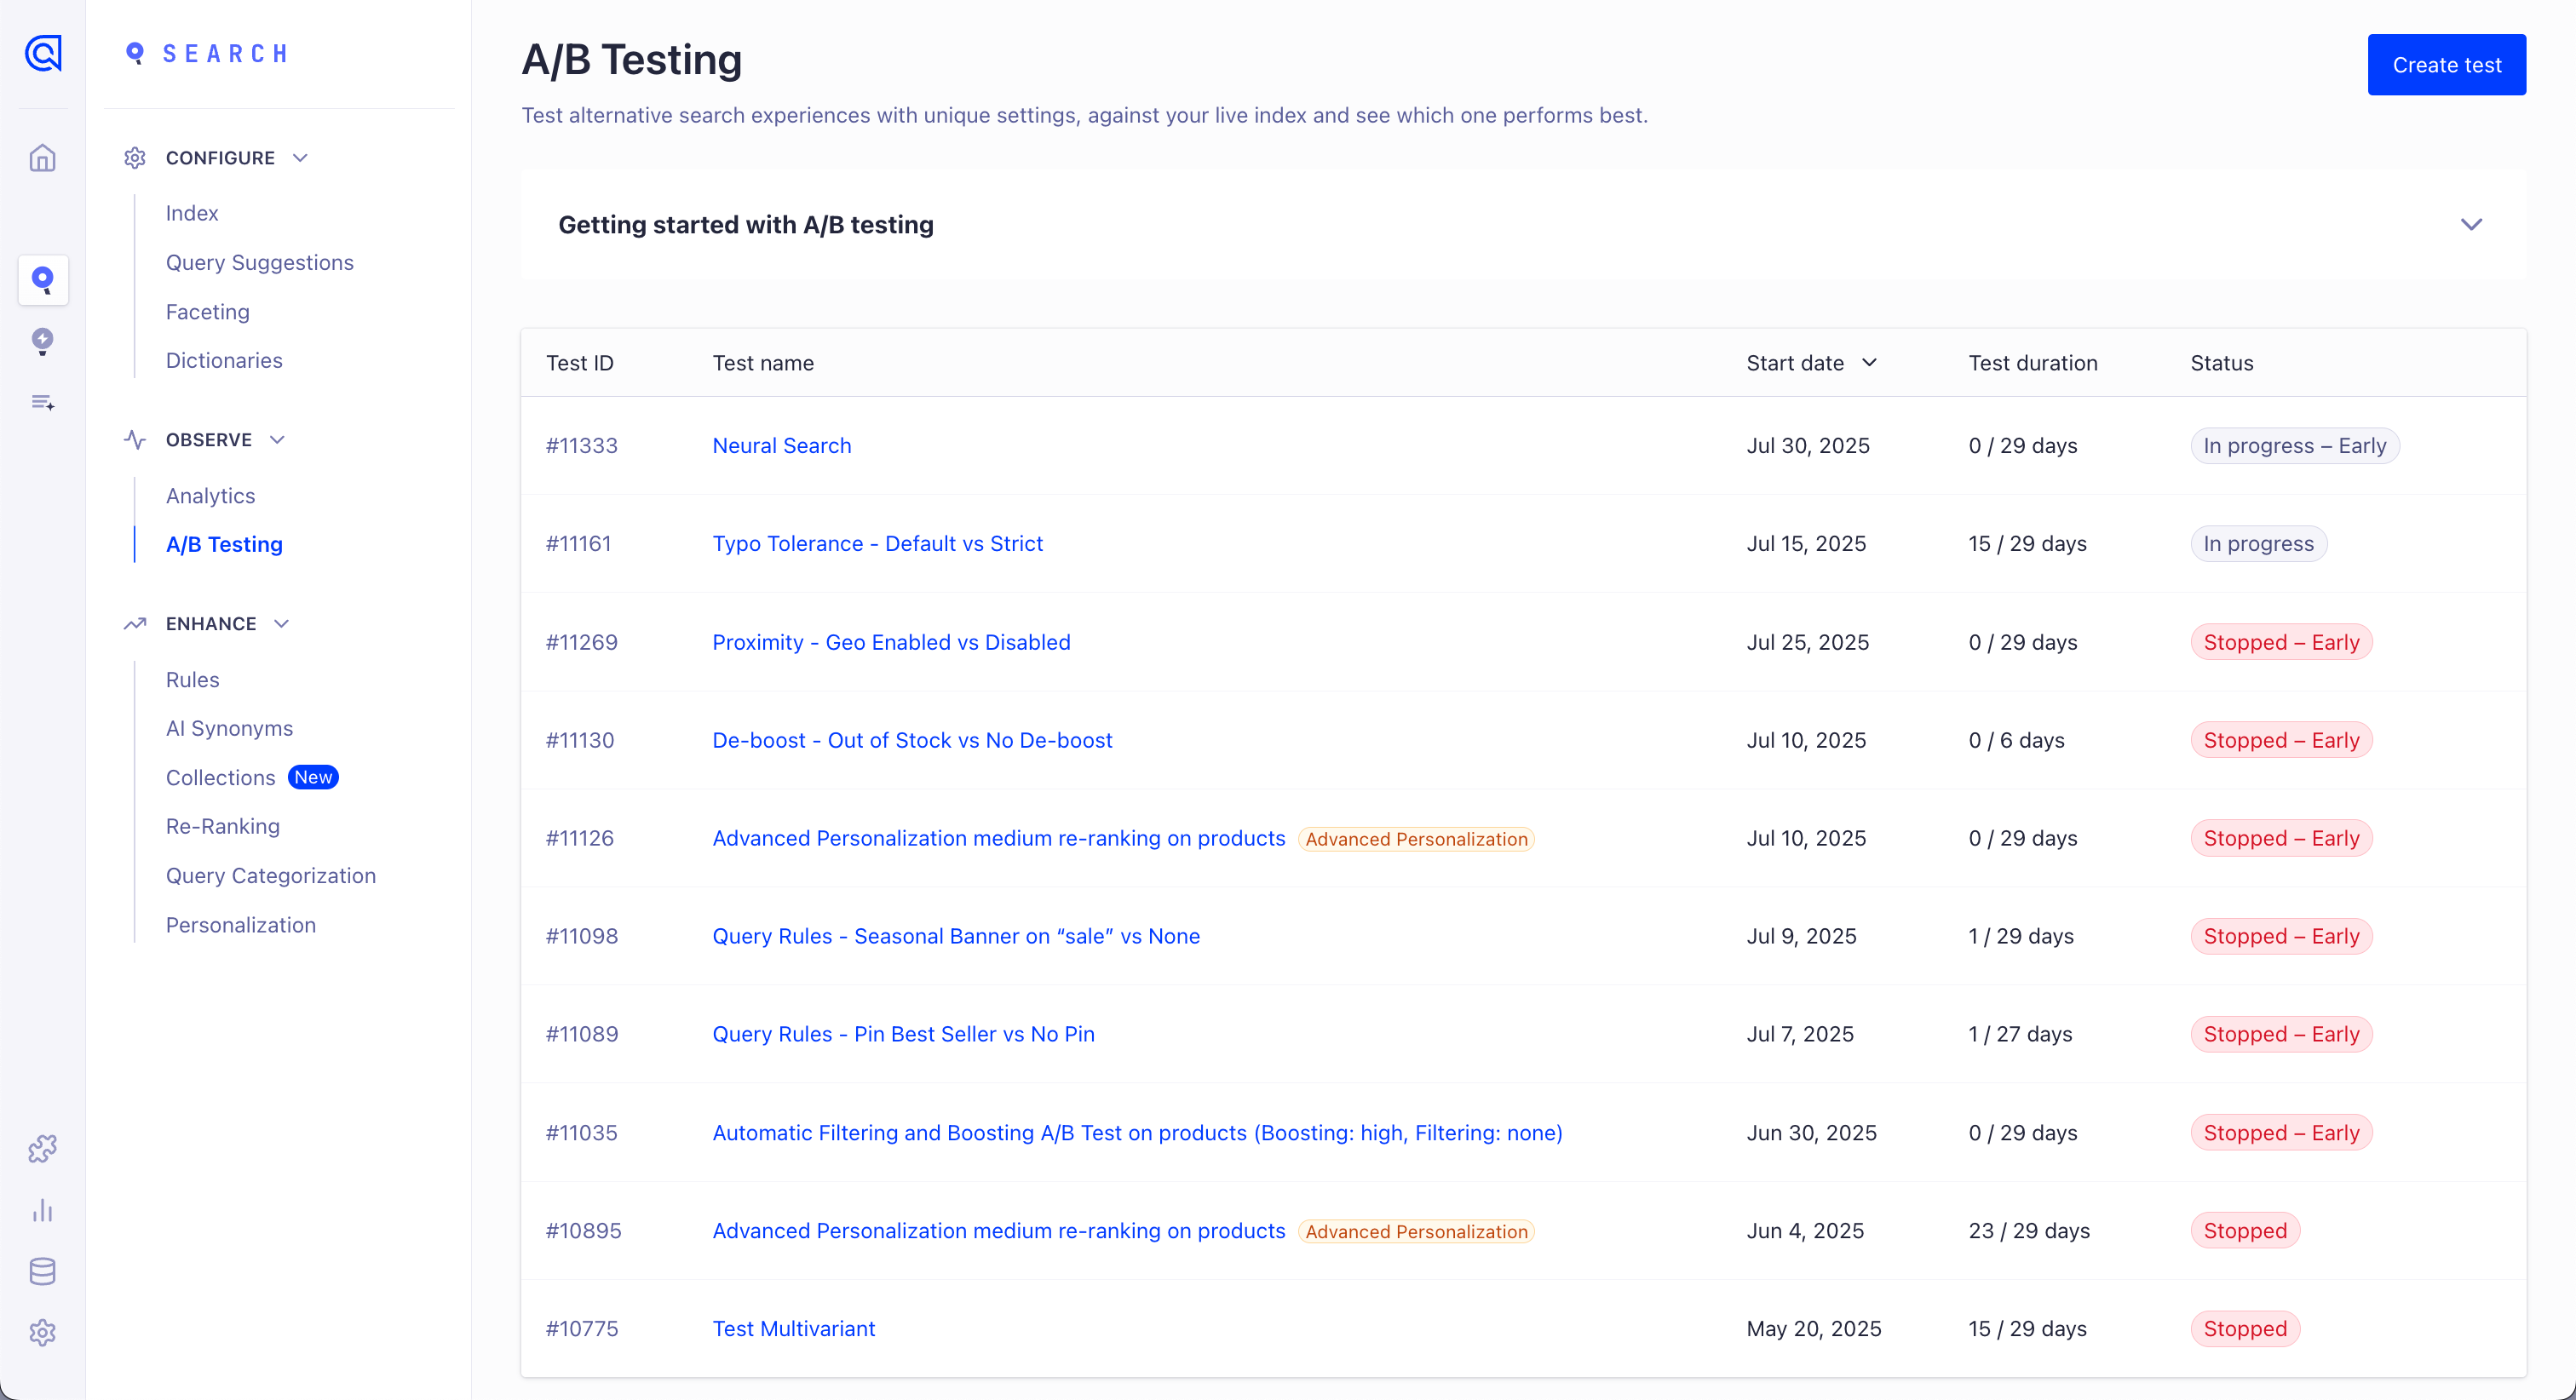Collapse the CONFIGURE section
The height and width of the screenshot is (1400, 2576).
(301, 157)
